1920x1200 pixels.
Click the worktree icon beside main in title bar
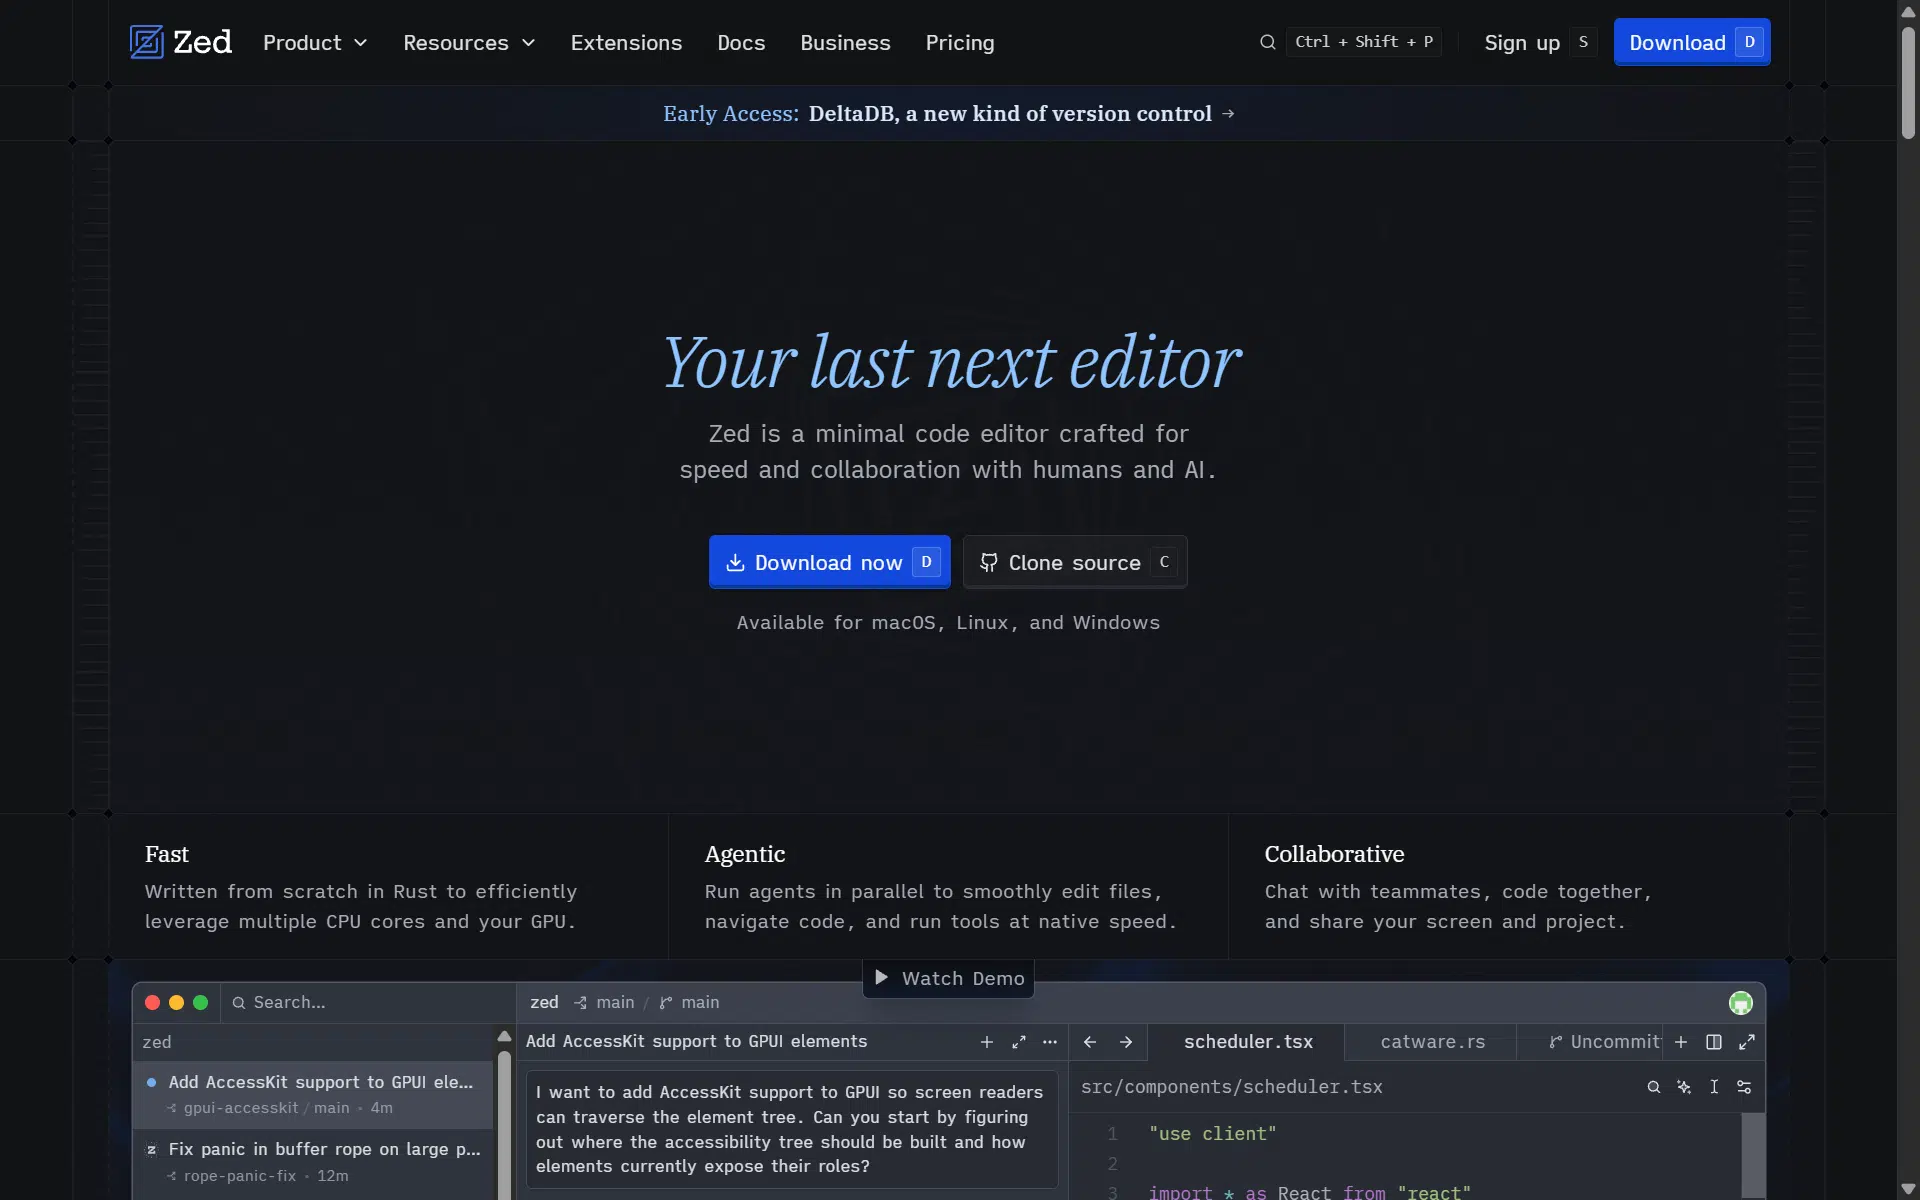point(580,1003)
